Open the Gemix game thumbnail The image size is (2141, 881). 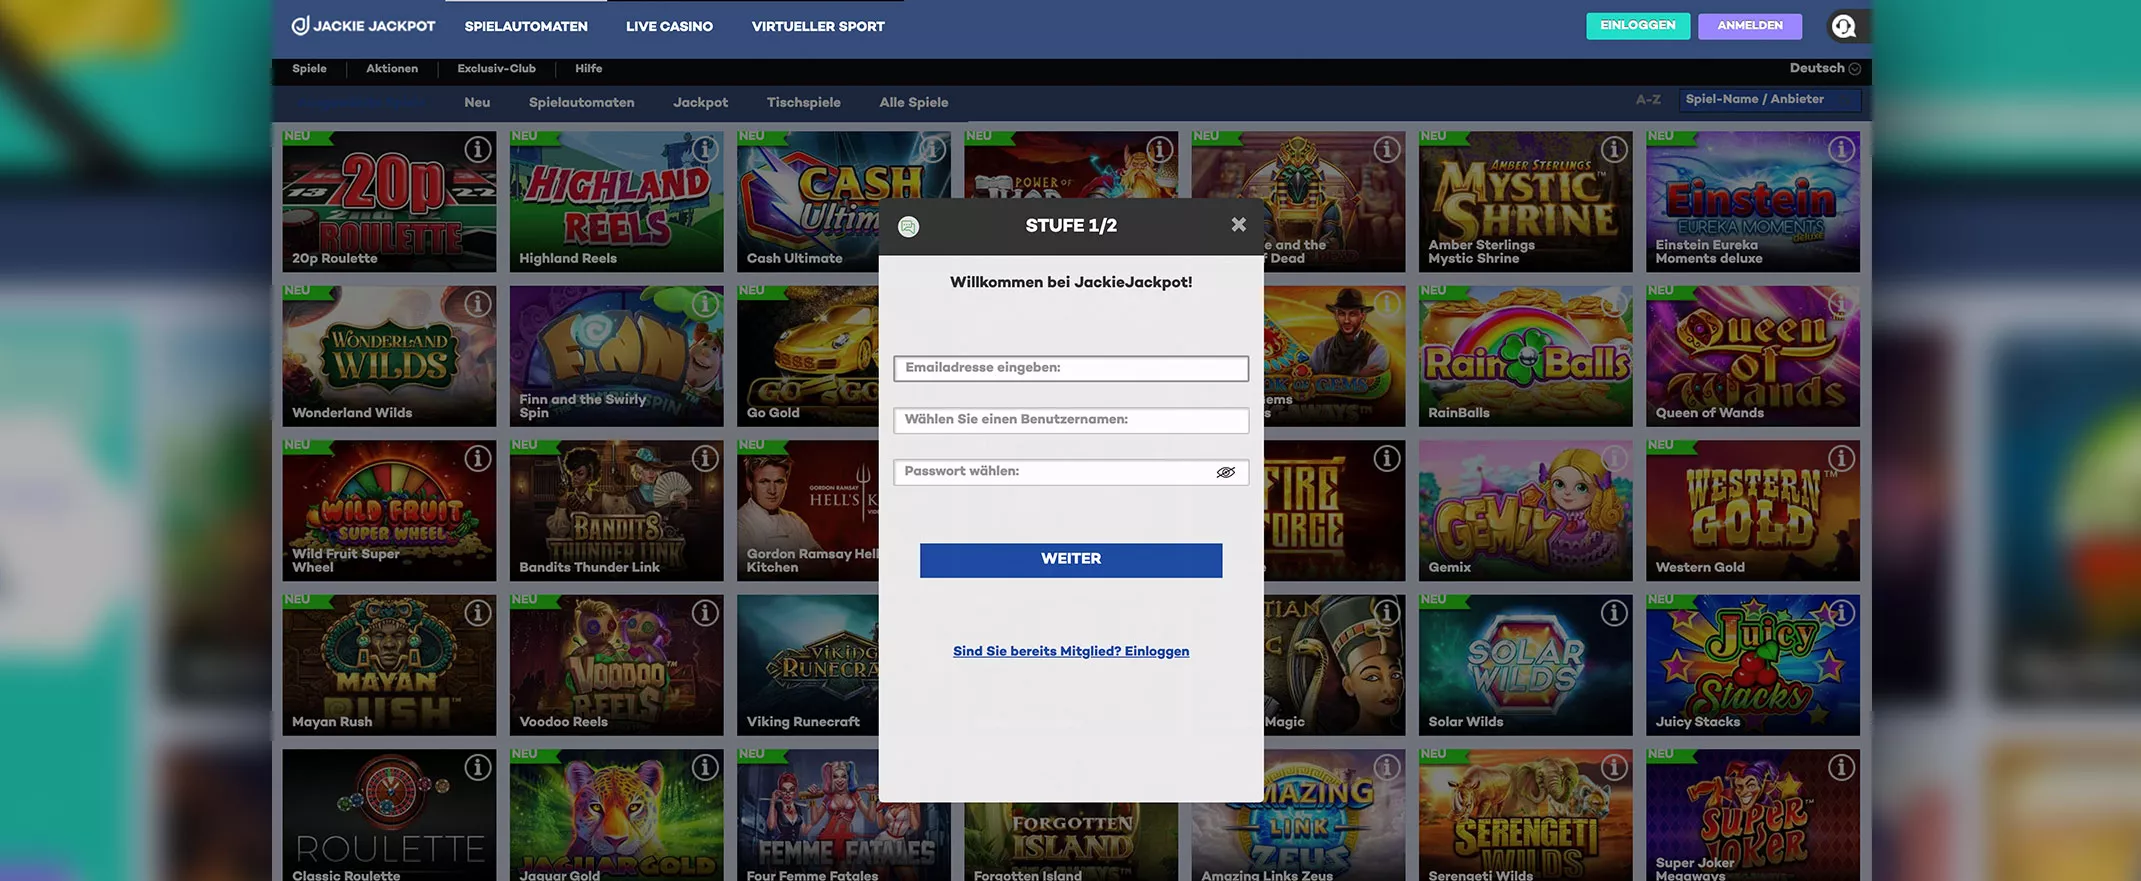(x=1525, y=511)
